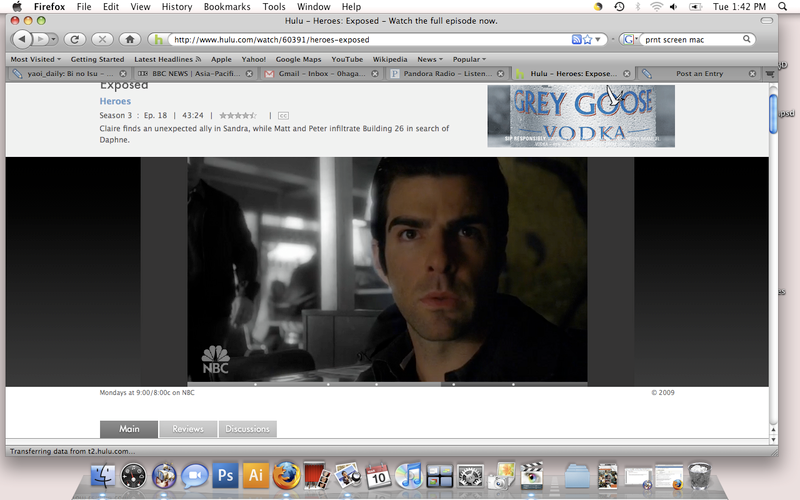Go to the Home page button

tap(130, 39)
